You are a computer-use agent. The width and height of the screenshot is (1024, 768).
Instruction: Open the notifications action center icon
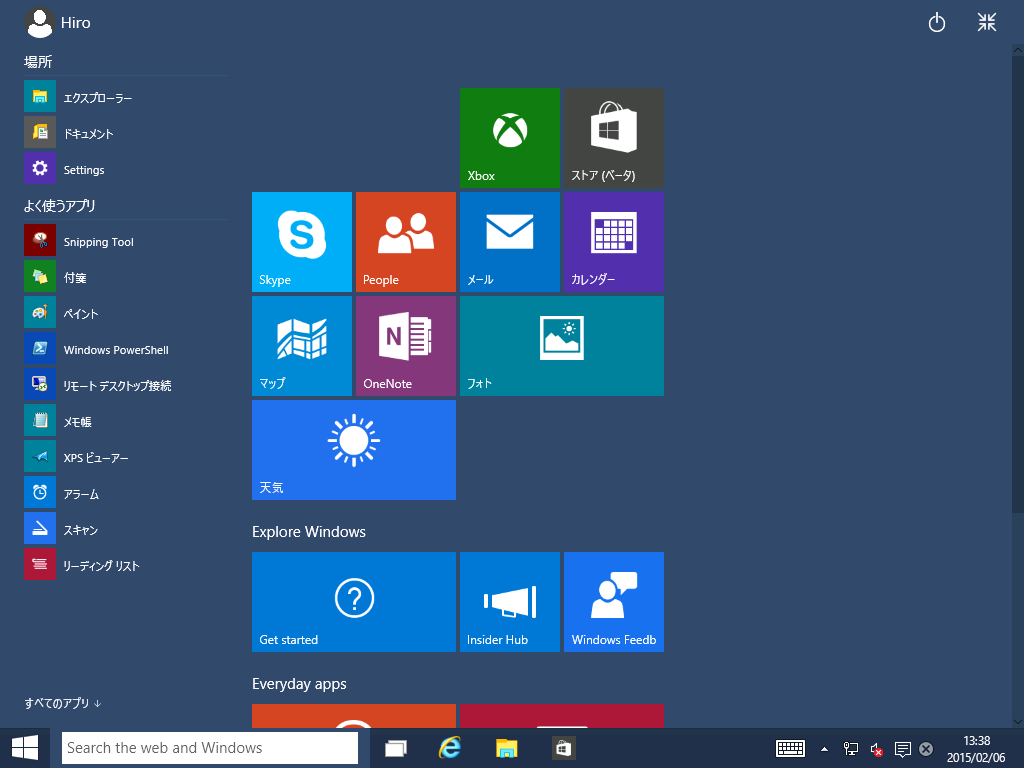point(903,749)
